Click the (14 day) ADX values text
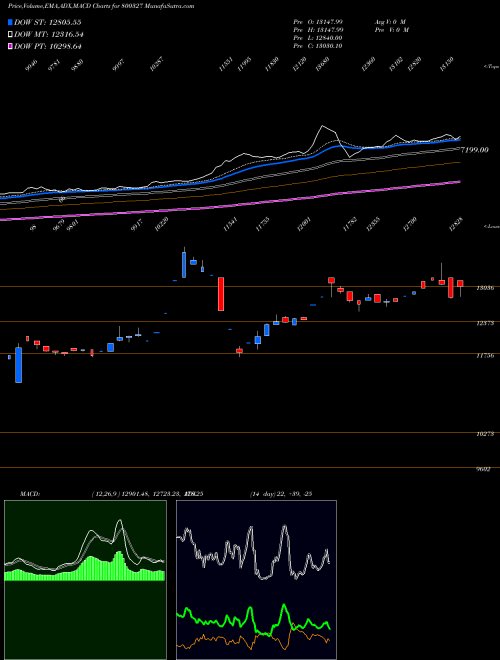Image resolution: width=500 pixels, height=660 pixels. 280,494
